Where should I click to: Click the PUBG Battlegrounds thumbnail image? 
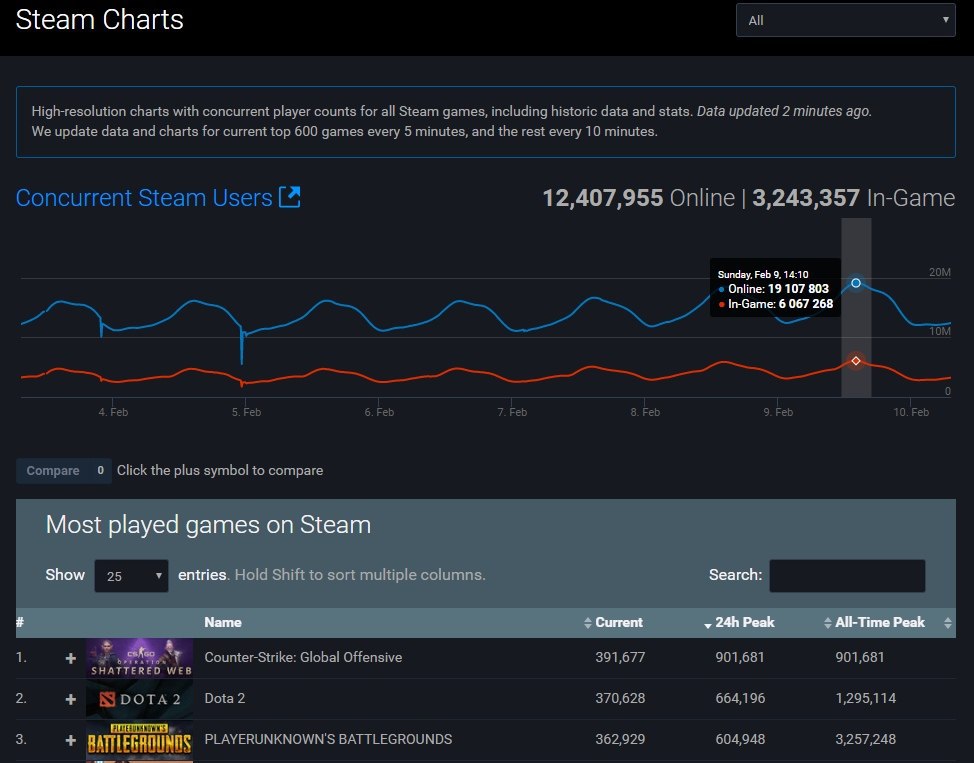click(139, 740)
